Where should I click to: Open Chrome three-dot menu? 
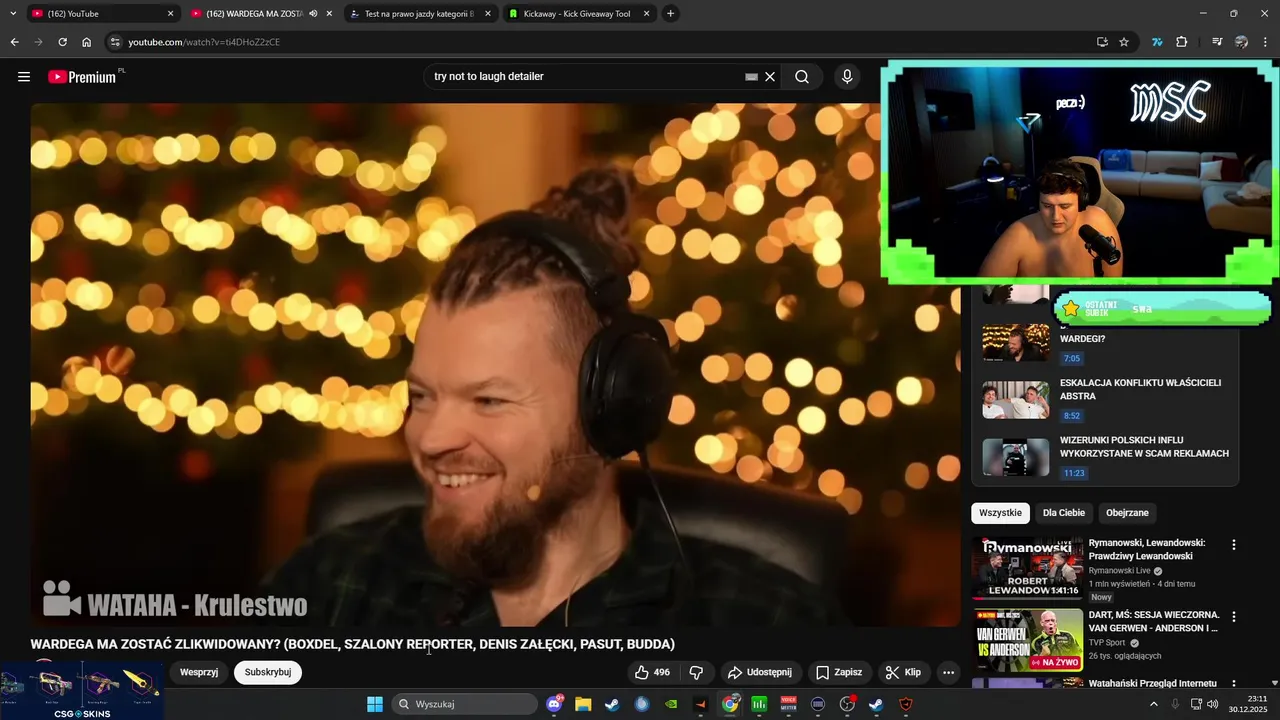tap(1265, 42)
